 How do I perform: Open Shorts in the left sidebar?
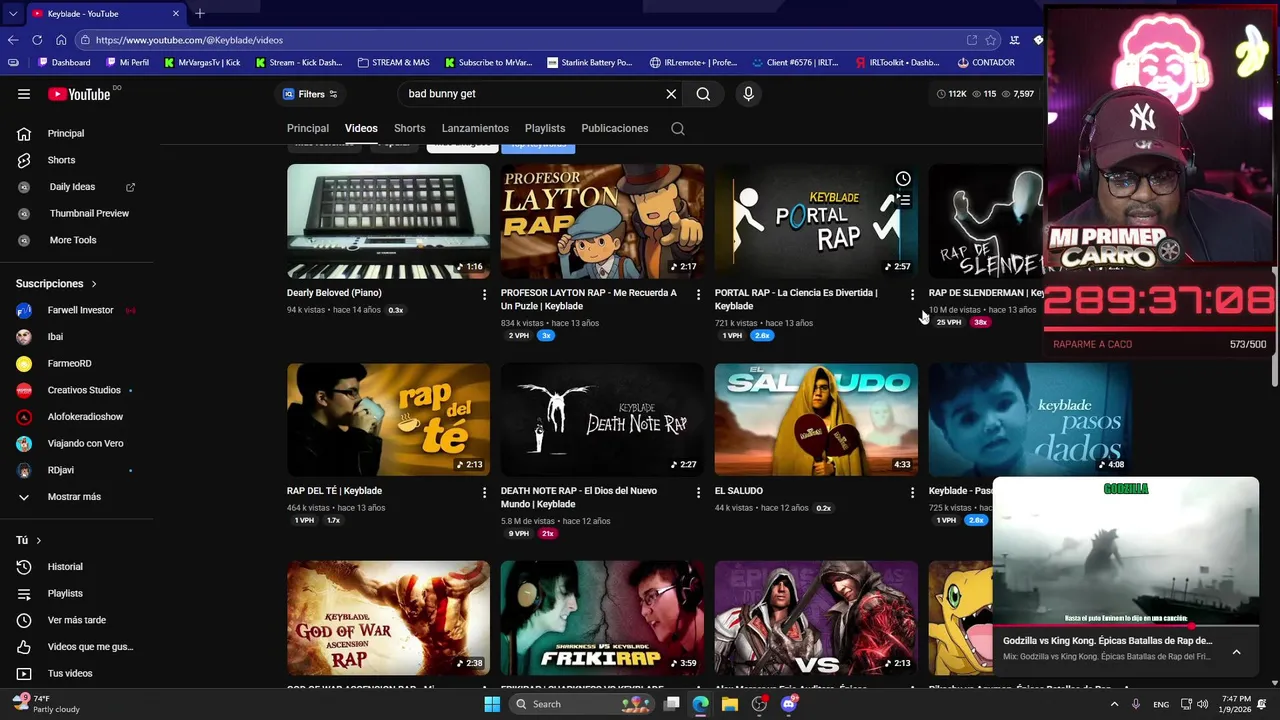[x=61, y=160]
